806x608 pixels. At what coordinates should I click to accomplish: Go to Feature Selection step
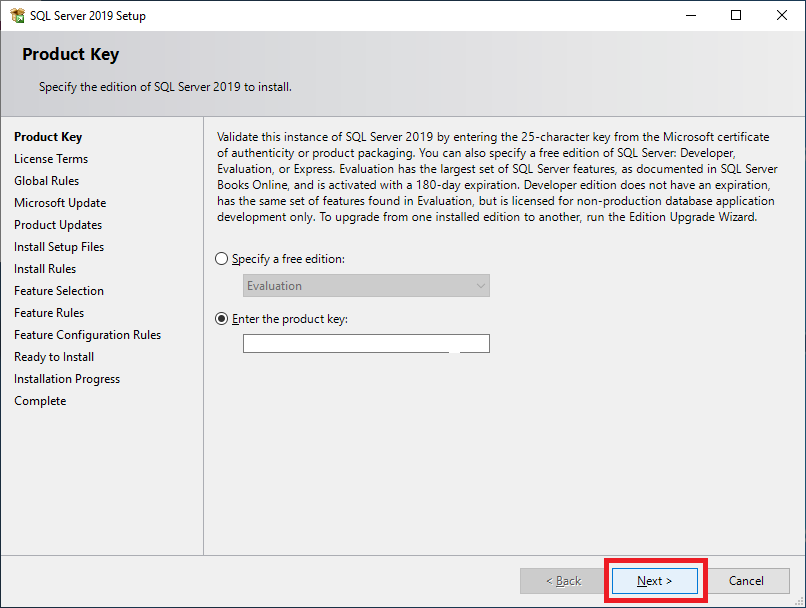click(59, 291)
